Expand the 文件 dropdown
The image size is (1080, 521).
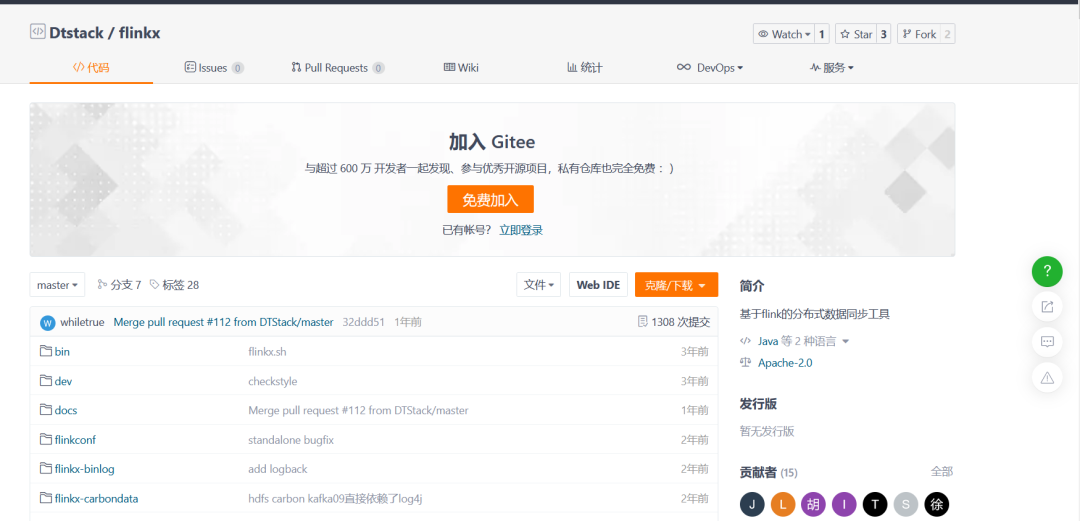539,285
